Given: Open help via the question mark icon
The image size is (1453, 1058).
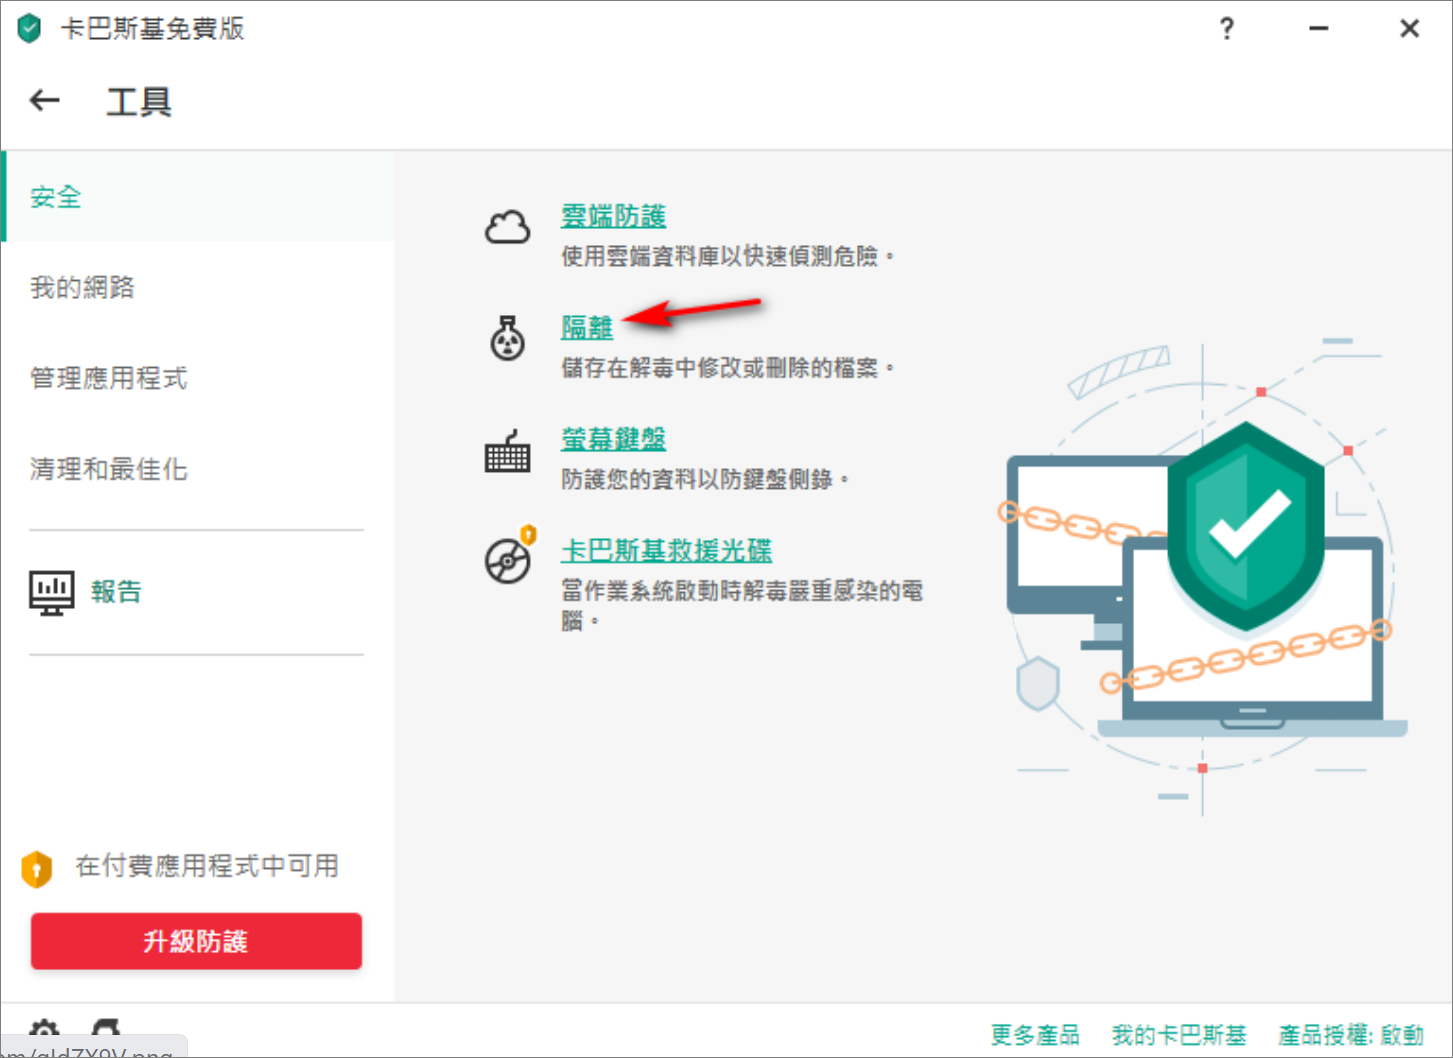Looking at the screenshot, I should pos(1227,28).
